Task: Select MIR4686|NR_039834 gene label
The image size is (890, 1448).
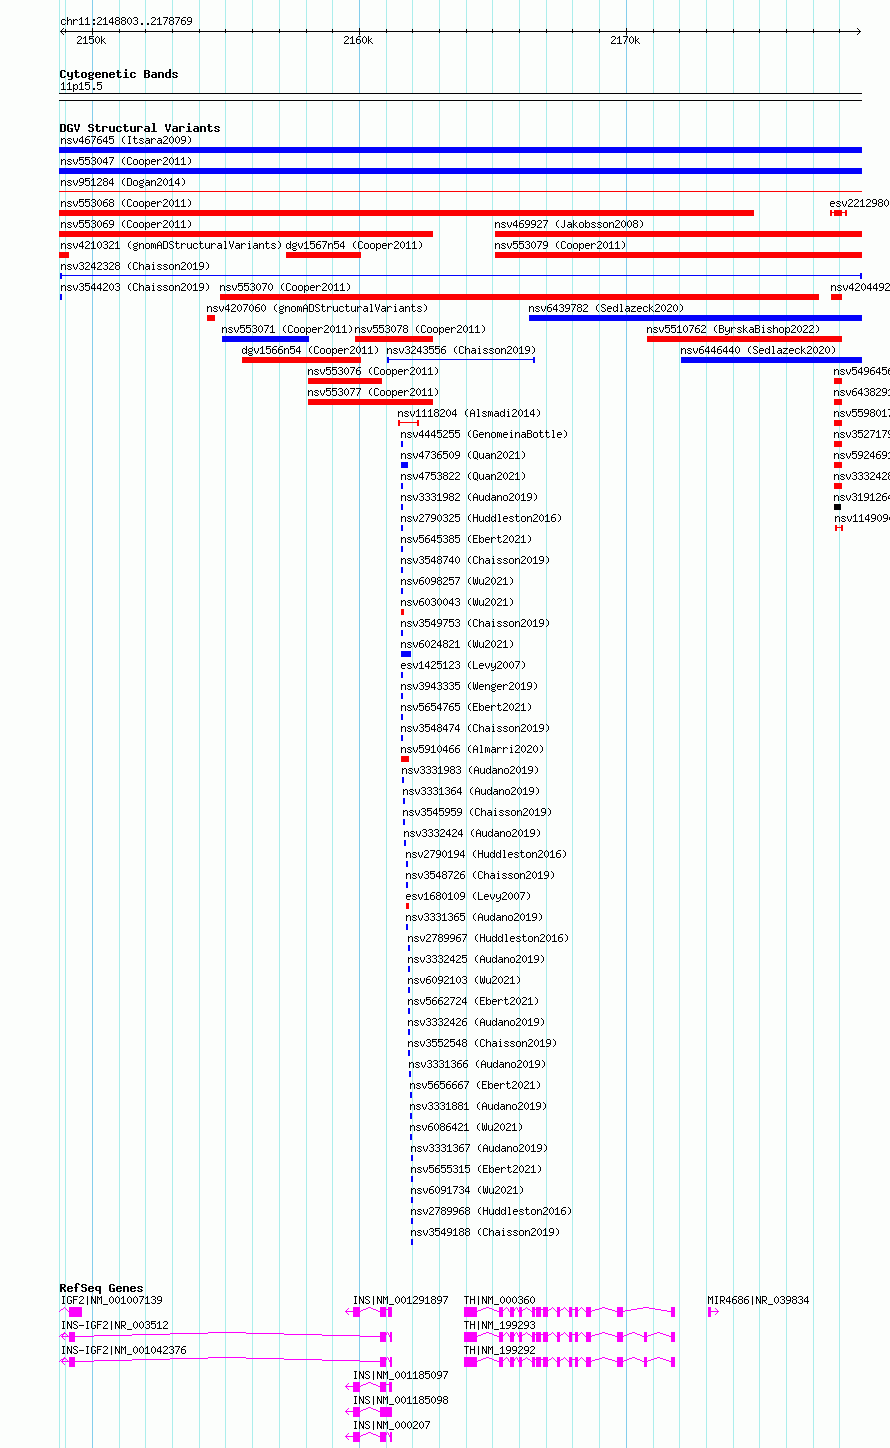Action: point(759,1300)
